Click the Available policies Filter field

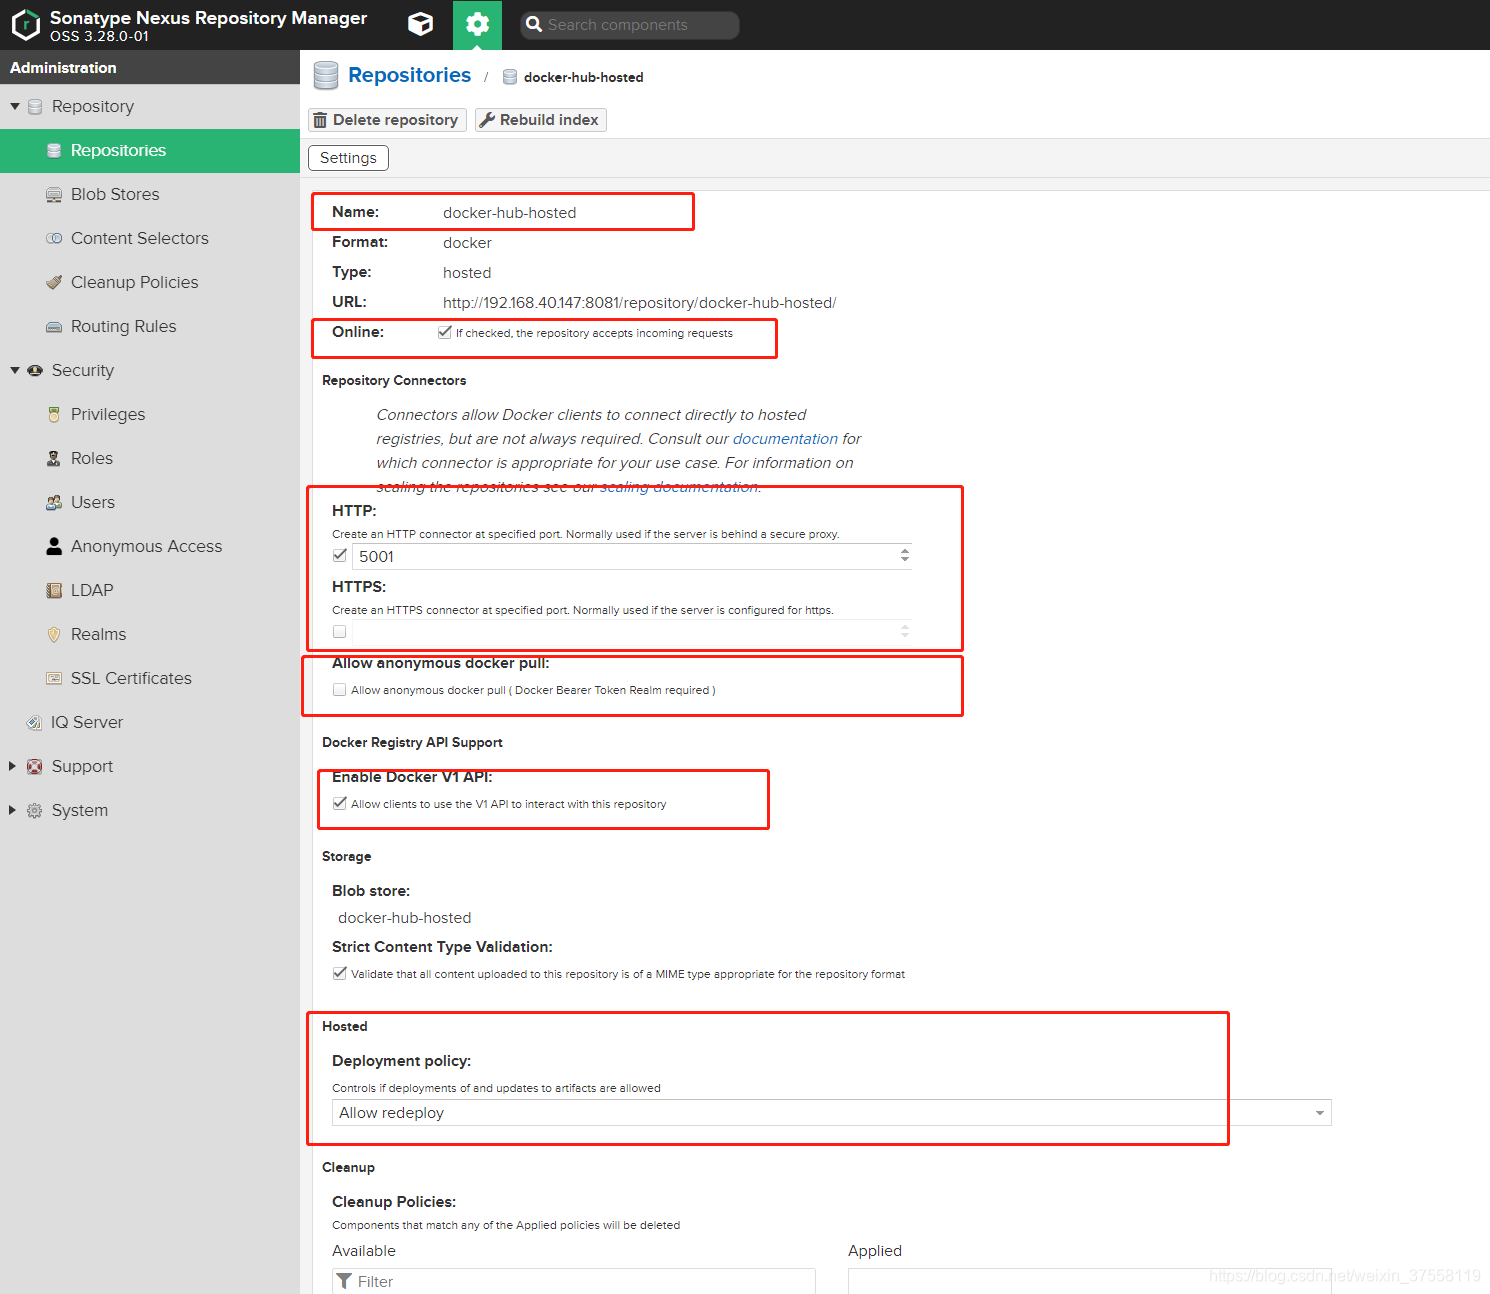point(574,1281)
